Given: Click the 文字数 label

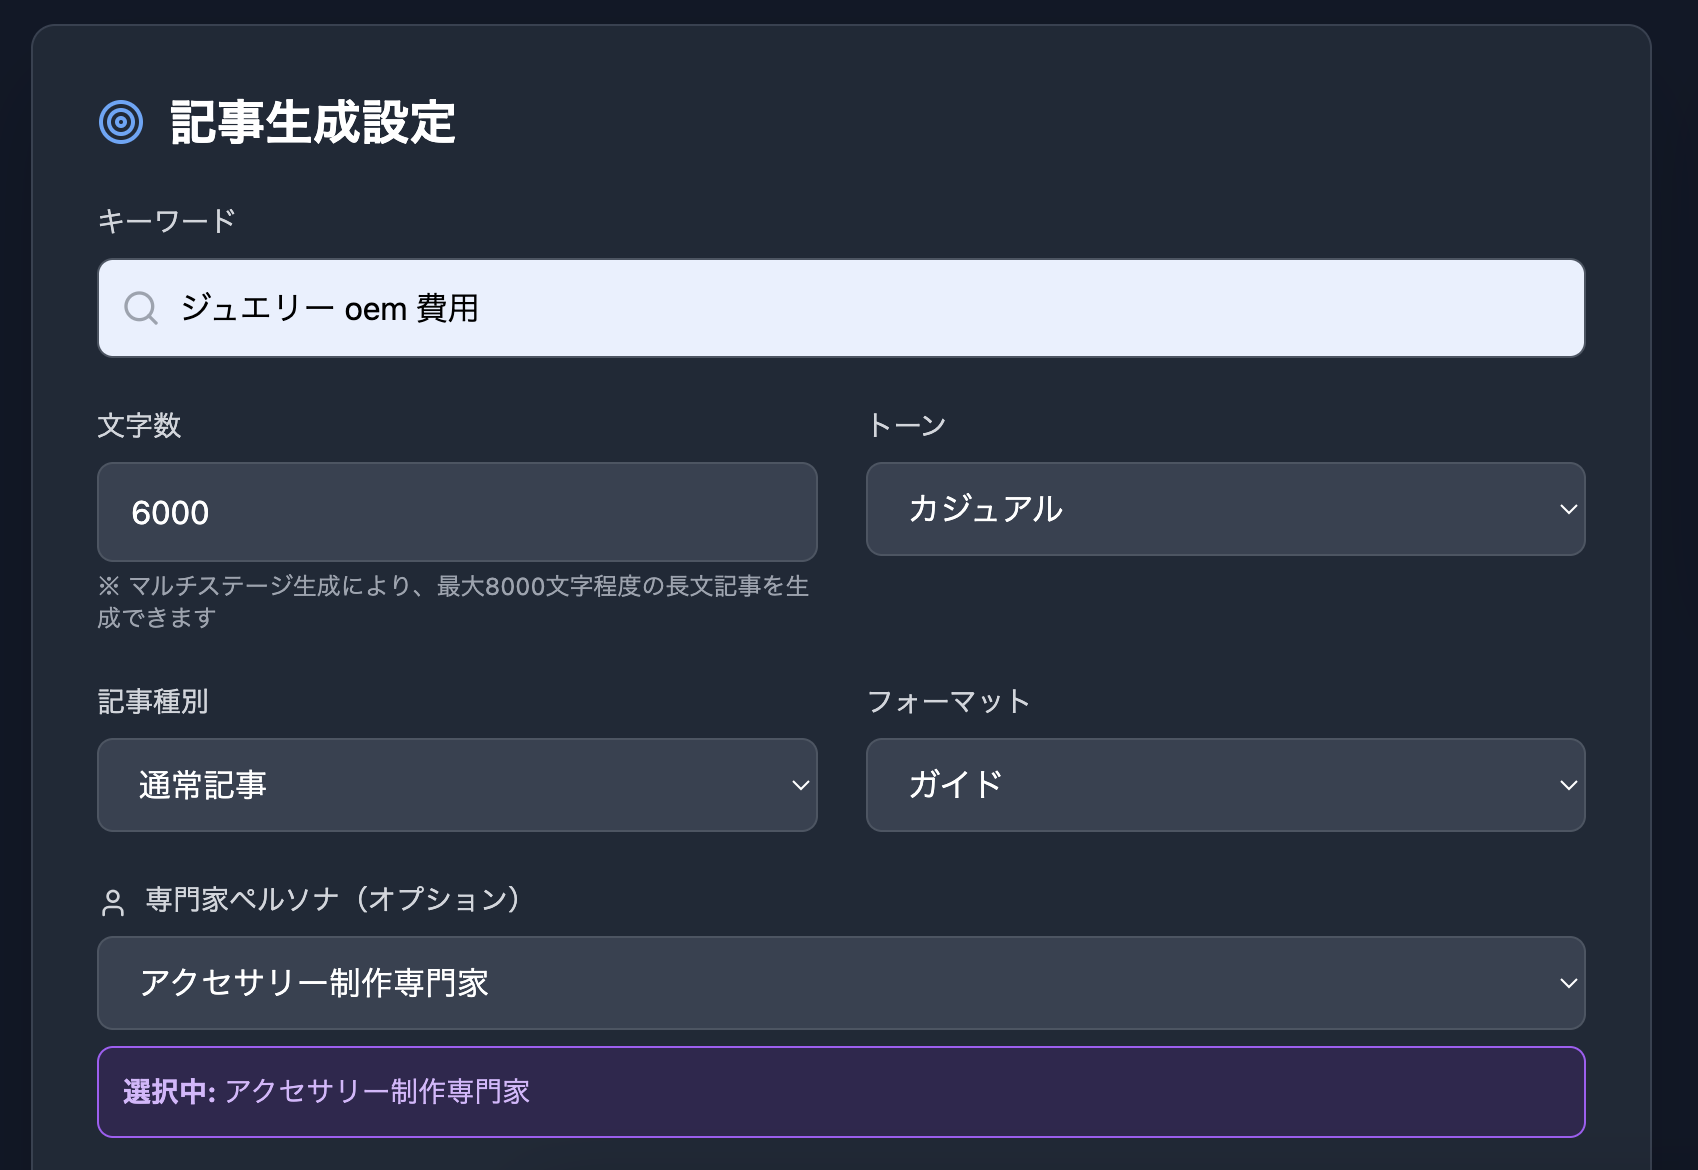Looking at the screenshot, I should point(139,425).
